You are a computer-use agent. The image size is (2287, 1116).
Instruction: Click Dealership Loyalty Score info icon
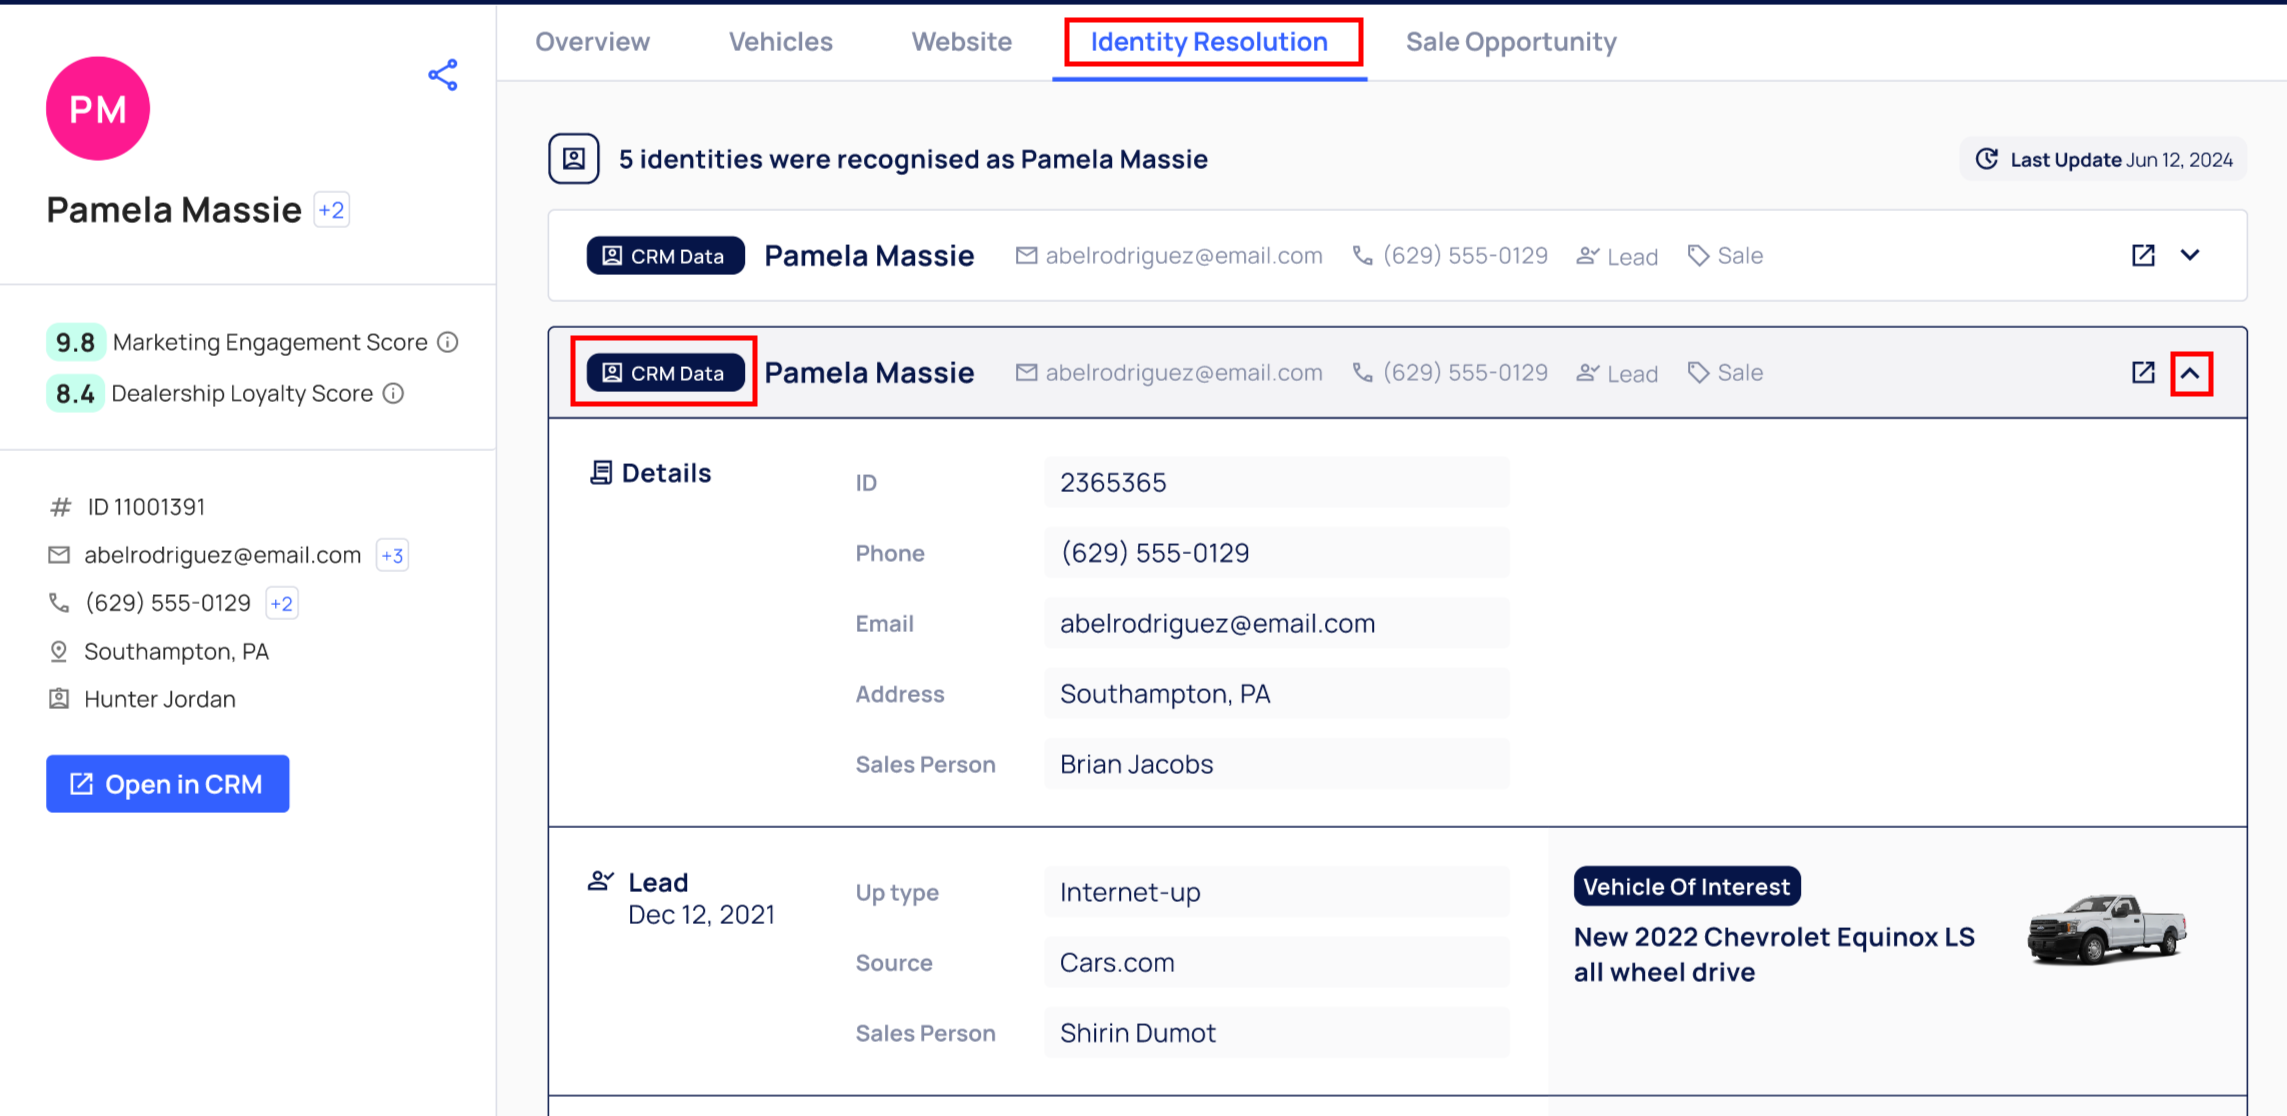pos(394,393)
